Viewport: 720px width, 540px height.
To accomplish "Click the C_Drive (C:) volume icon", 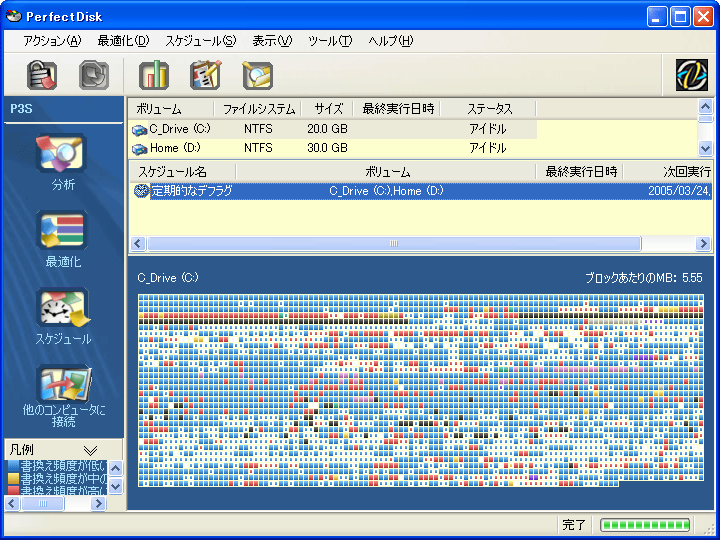I will coord(140,130).
